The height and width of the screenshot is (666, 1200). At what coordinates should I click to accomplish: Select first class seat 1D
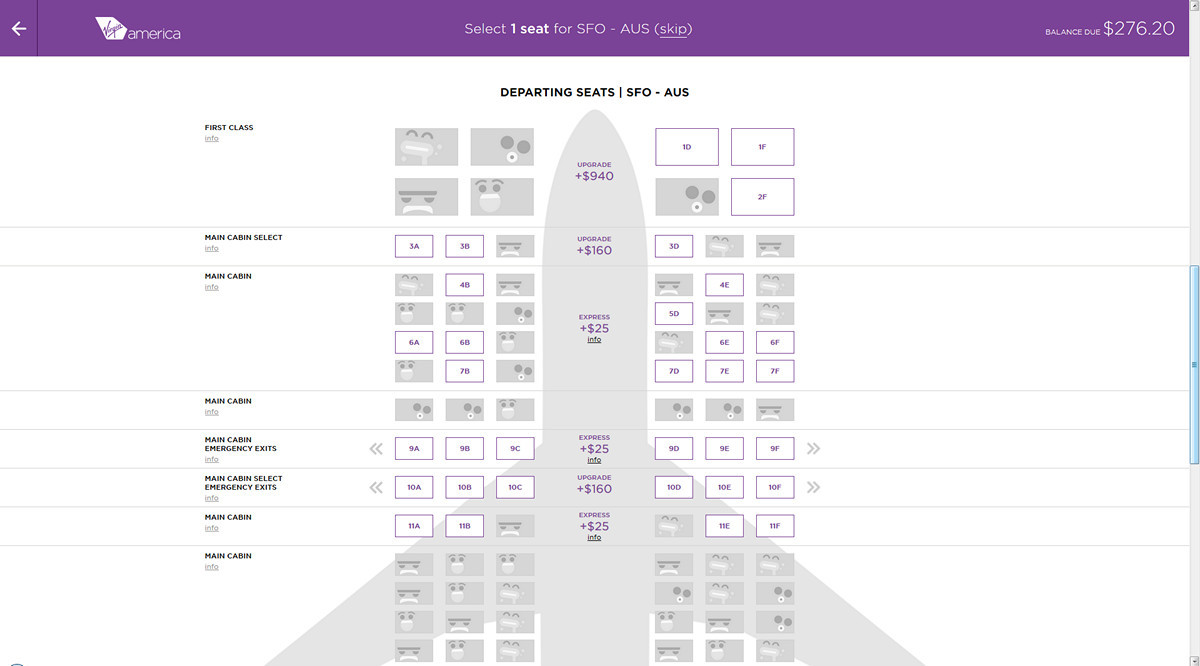(x=687, y=147)
